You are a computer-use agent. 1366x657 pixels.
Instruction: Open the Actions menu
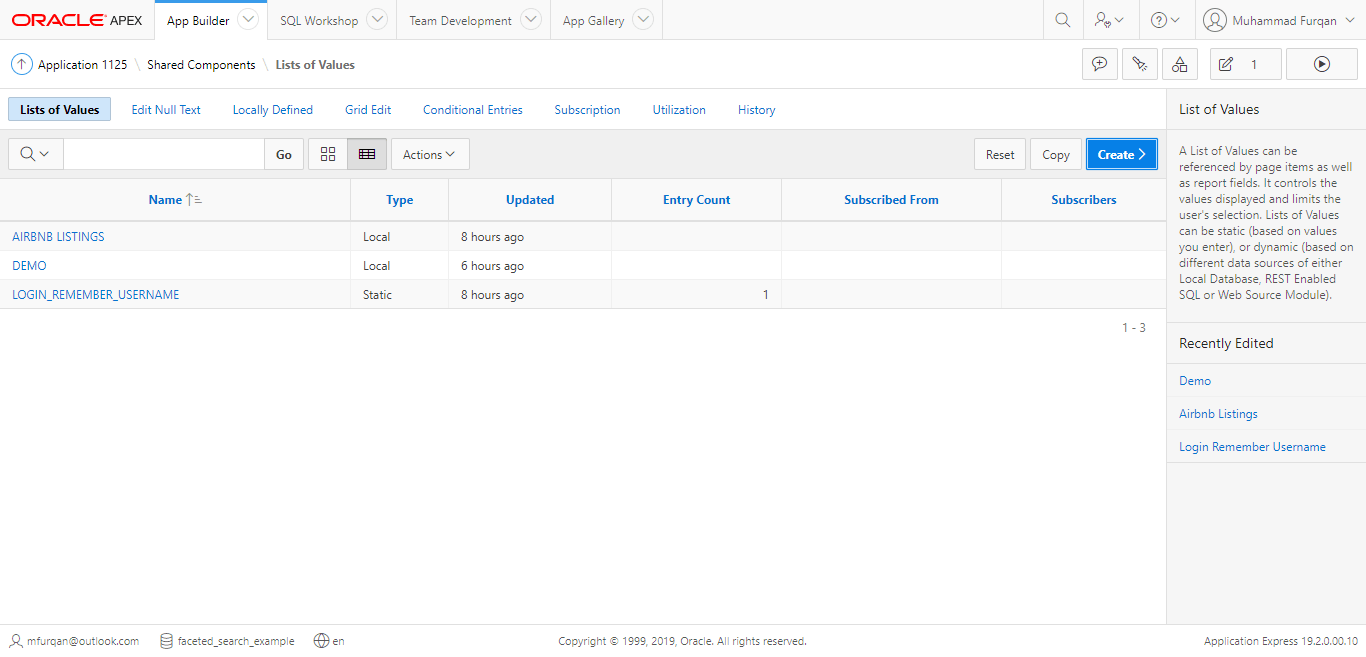coord(429,154)
